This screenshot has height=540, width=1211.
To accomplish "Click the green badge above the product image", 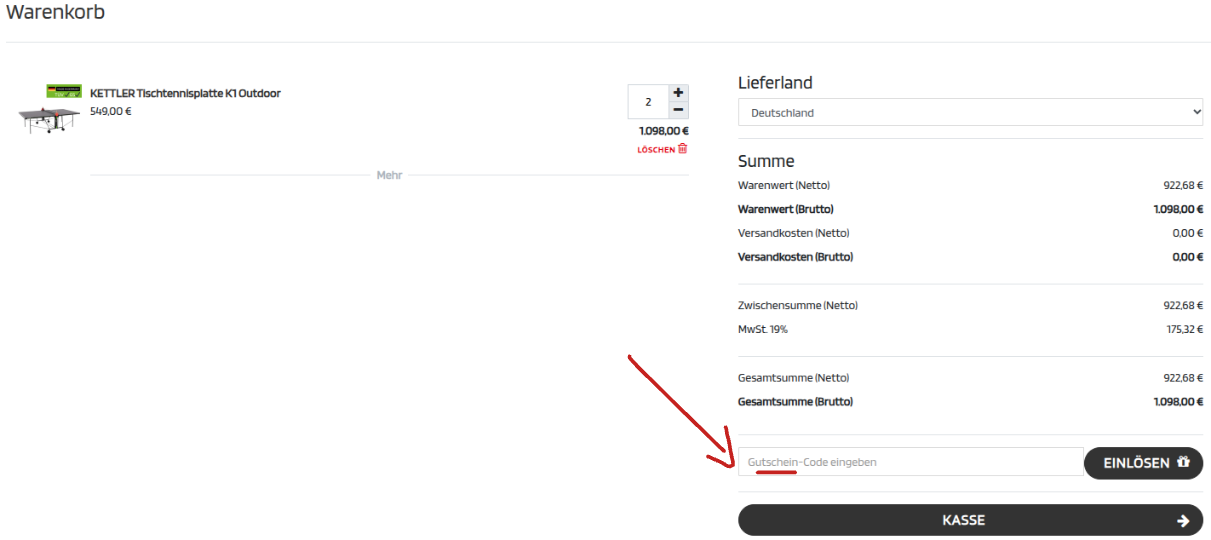I will pyautogui.click(x=64, y=91).
